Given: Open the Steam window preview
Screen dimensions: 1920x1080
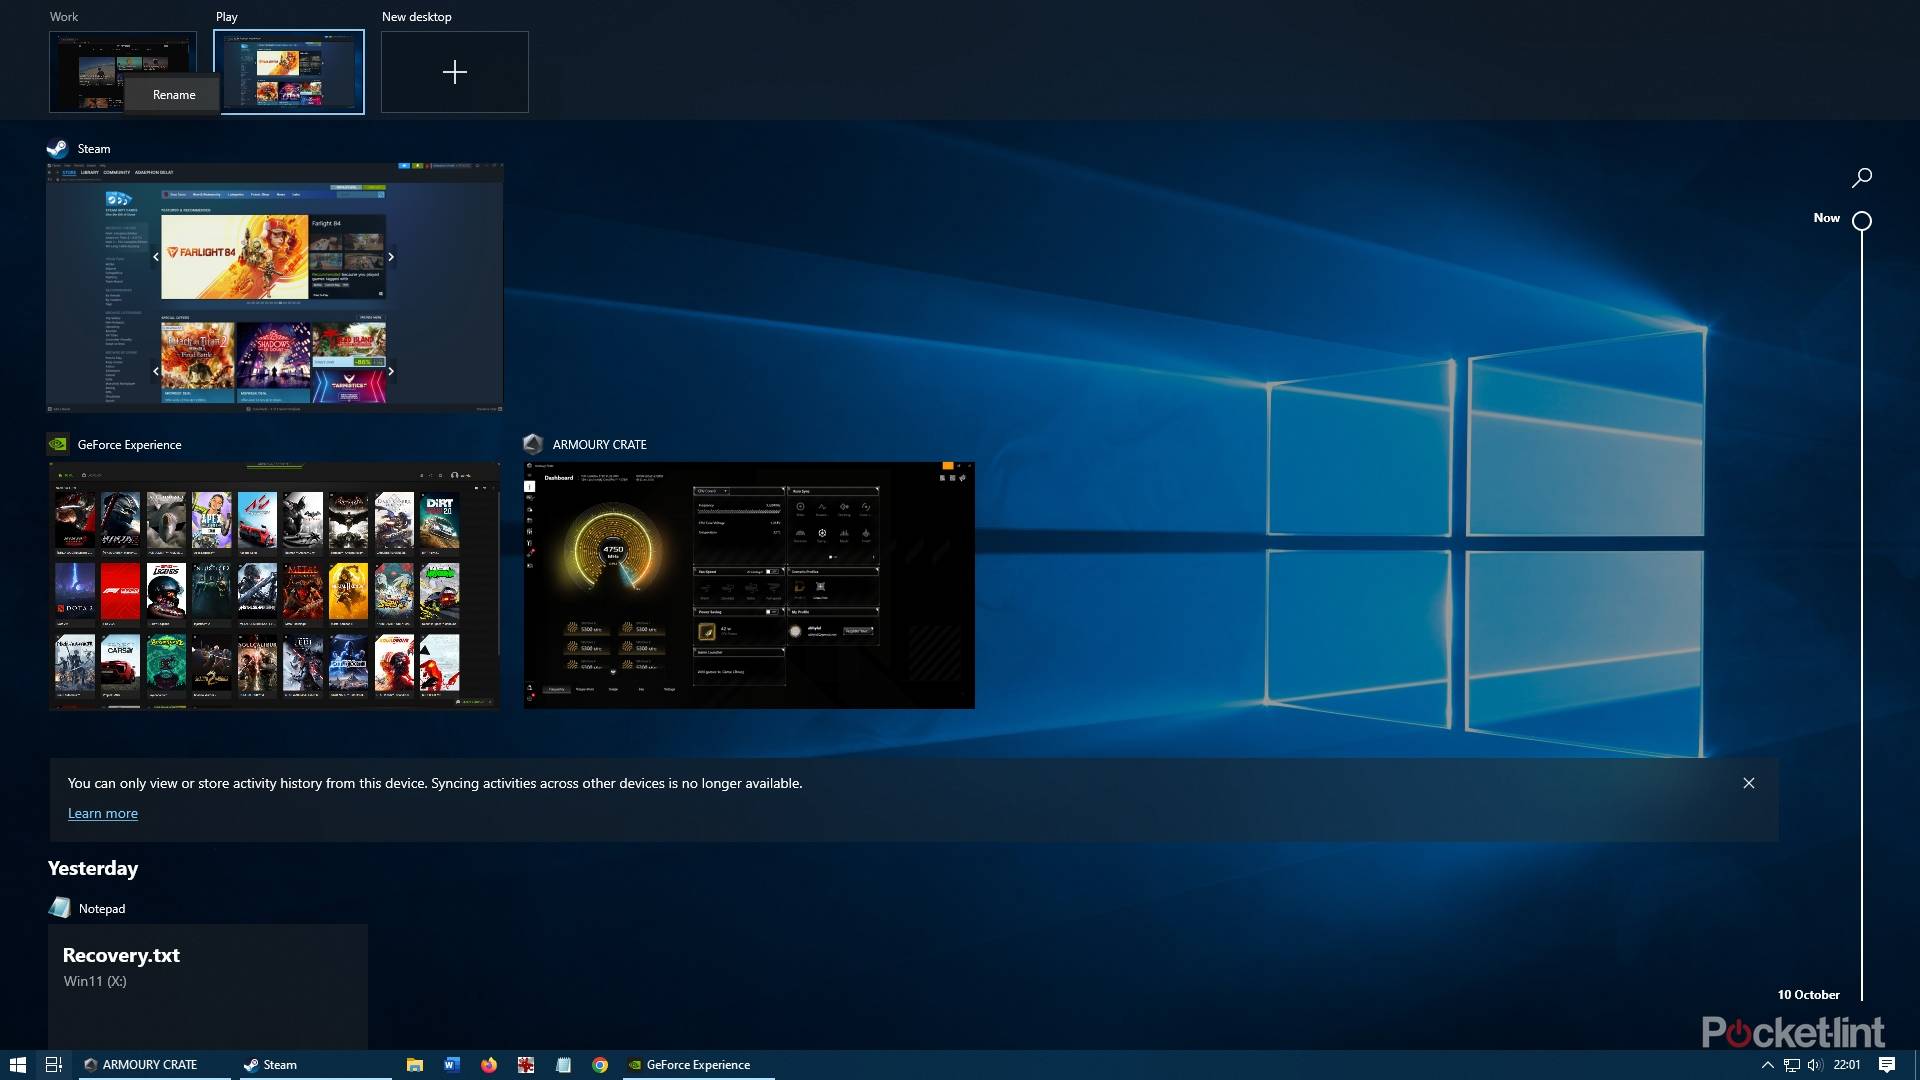Looking at the screenshot, I should 275,287.
